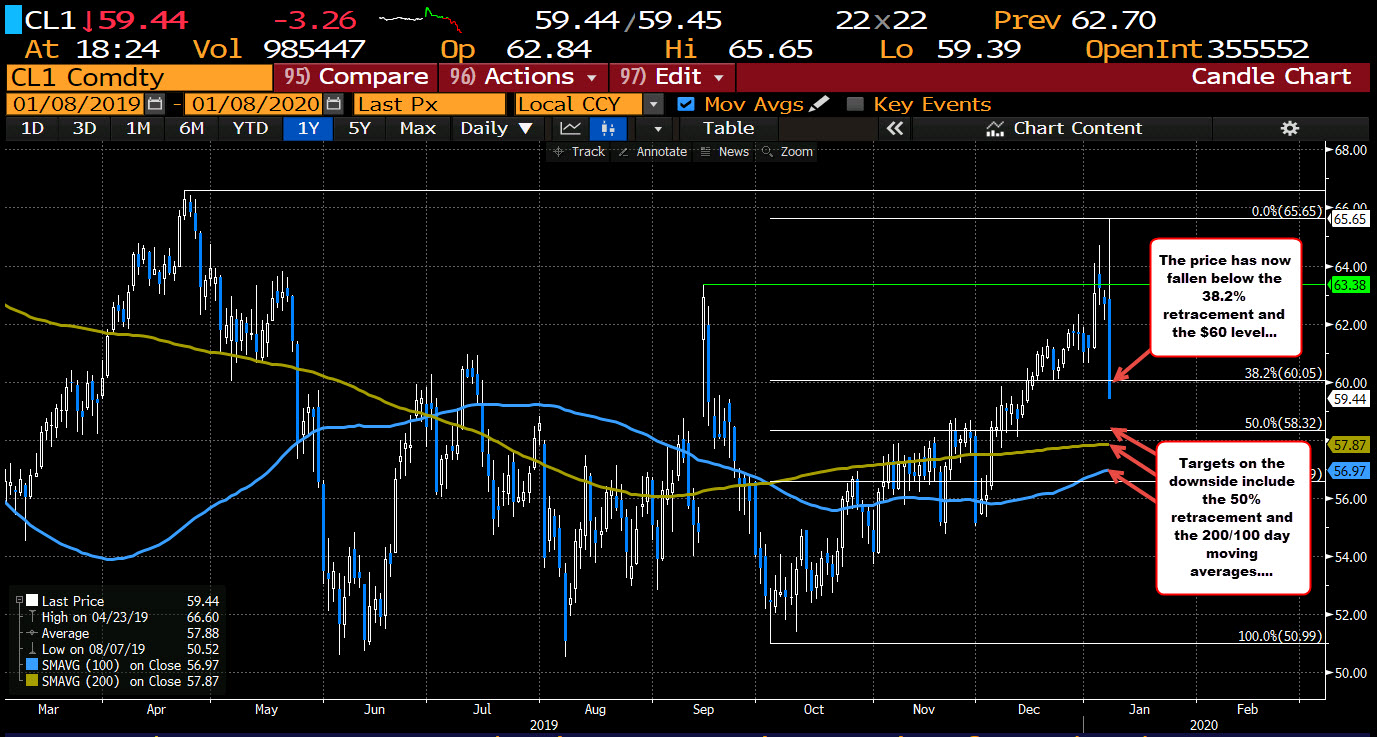Select the 1Y range tab

[x=310, y=128]
